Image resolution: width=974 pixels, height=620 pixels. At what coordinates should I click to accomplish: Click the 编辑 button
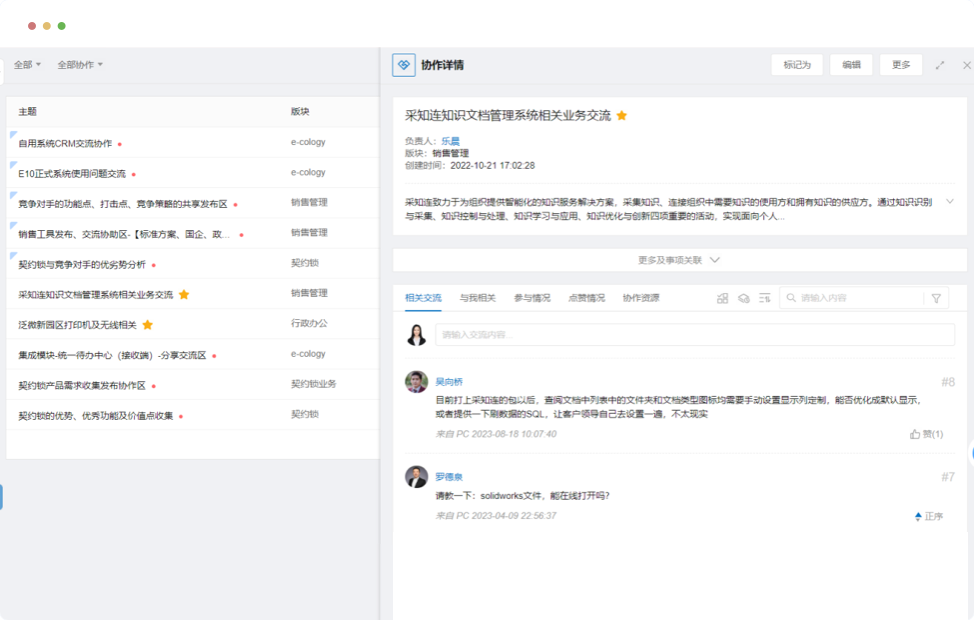point(851,65)
